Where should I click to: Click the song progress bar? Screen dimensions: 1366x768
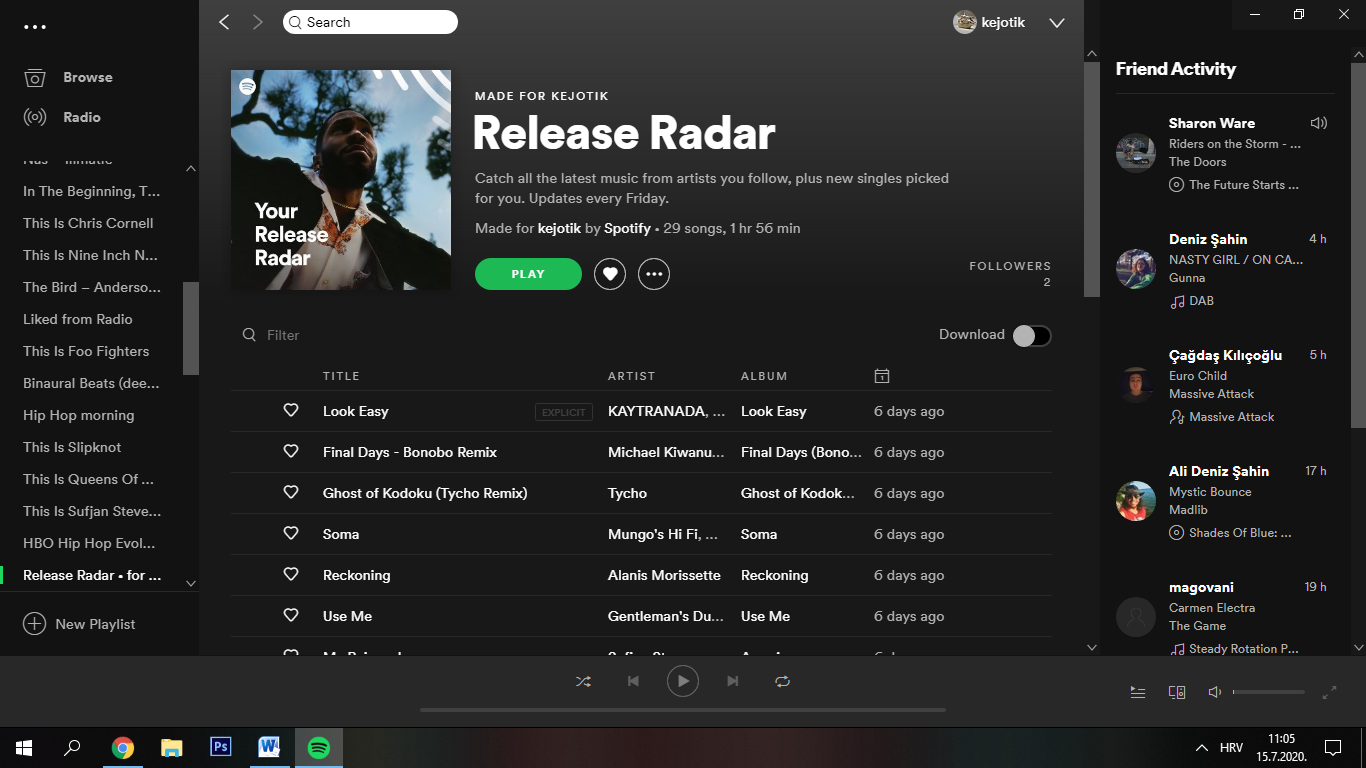683,710
